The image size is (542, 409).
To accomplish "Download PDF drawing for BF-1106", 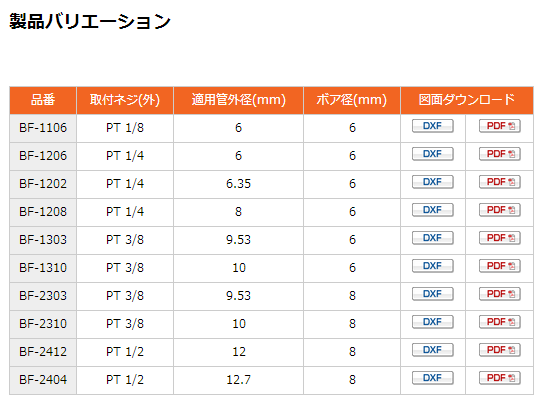I will tap(499, 126).
